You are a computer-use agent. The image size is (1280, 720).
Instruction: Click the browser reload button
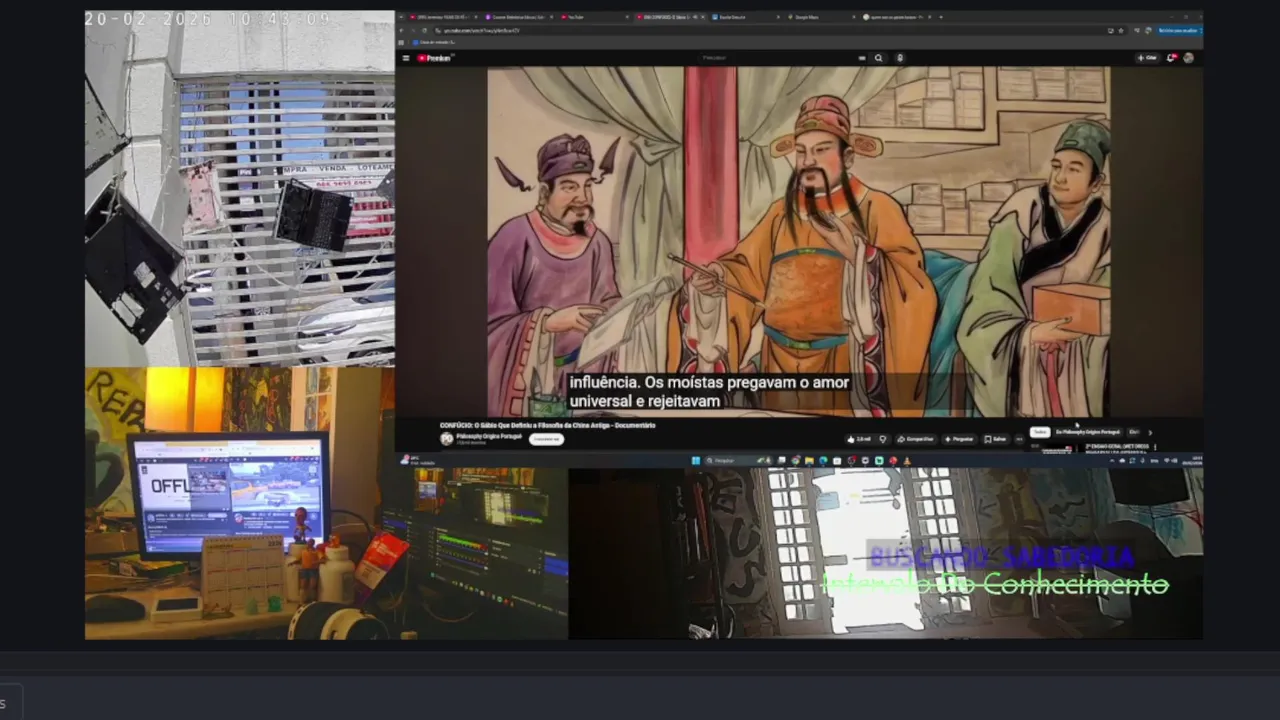pos(424,31)
